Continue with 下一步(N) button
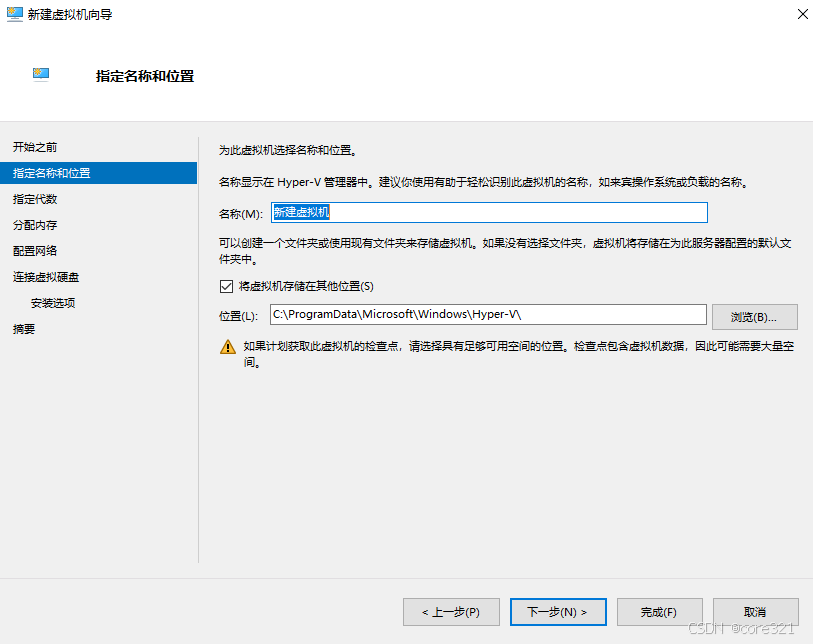 coord(558,612)
